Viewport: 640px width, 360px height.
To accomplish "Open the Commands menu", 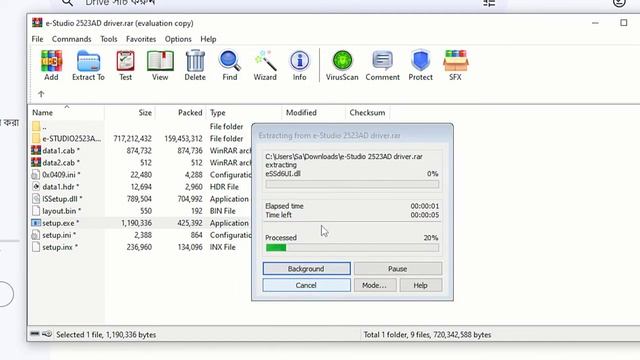I will point(71,39).
